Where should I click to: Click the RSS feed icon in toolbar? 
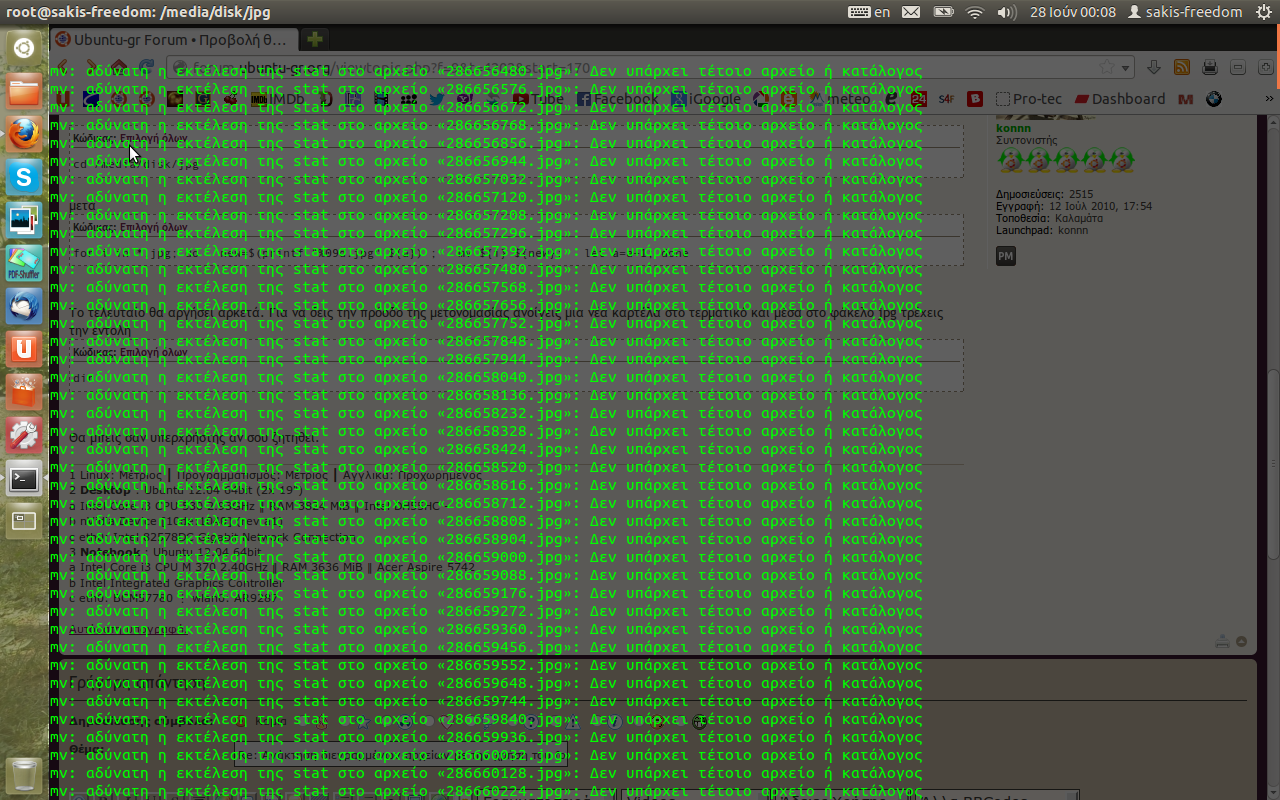click(x=1182, y=67)
